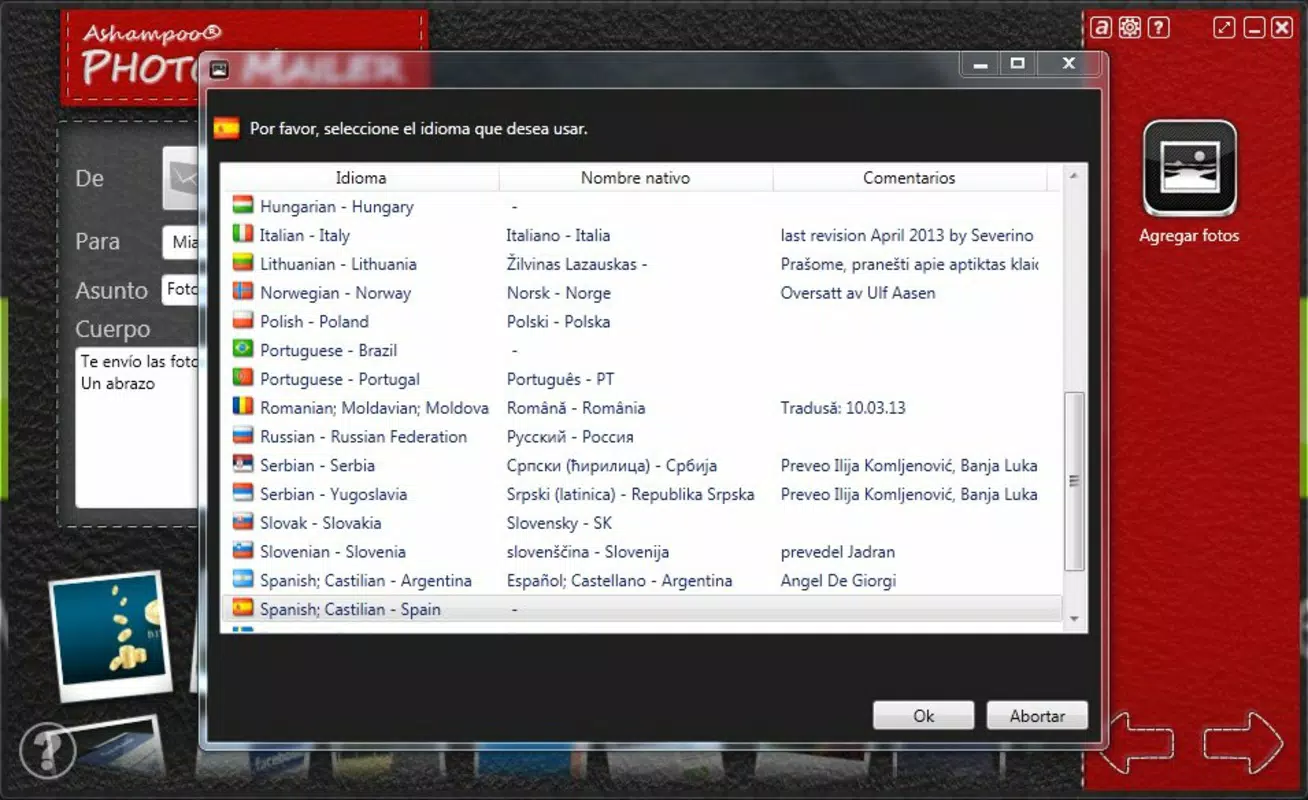1308x800 pixels.
Task: Click the Slovenia flag icon
Action: [243, 551]
